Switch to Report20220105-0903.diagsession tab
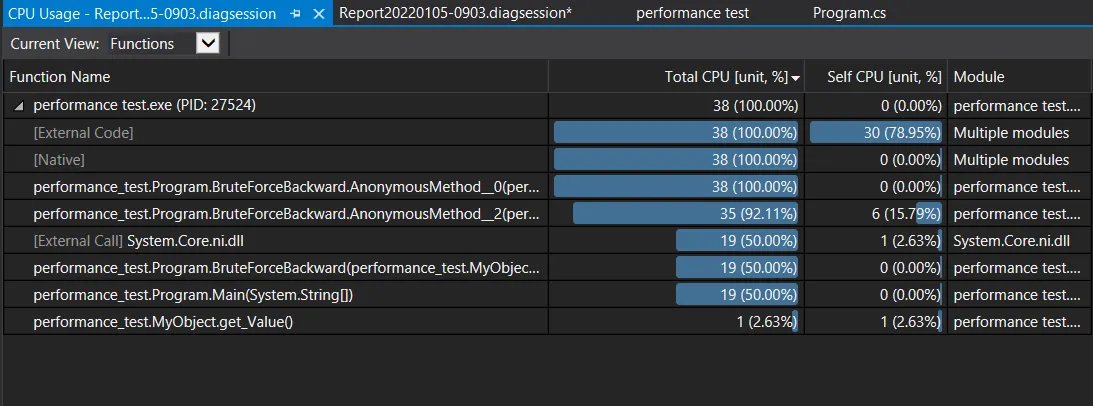The width and height of the screenshot is (1093, 406). click(455, 14)
